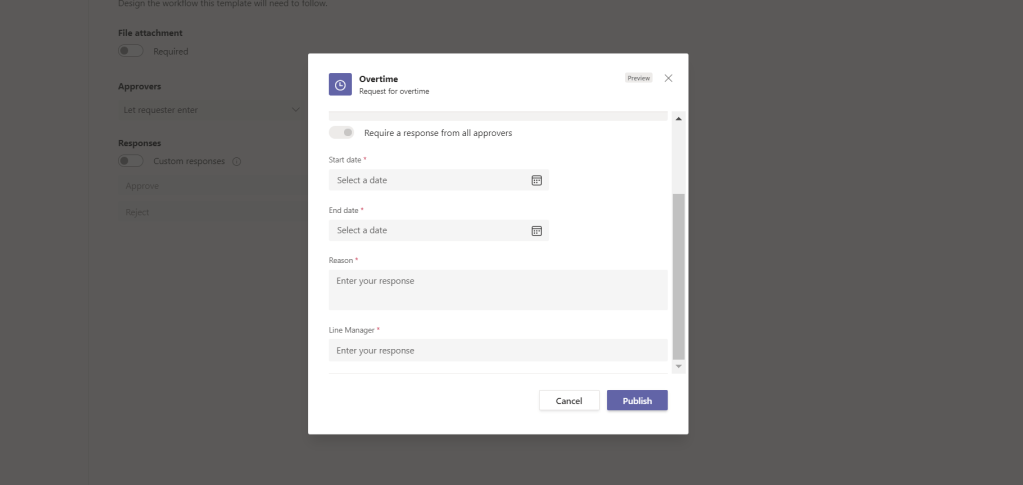Open the End date 'Select a date' field

430,230
